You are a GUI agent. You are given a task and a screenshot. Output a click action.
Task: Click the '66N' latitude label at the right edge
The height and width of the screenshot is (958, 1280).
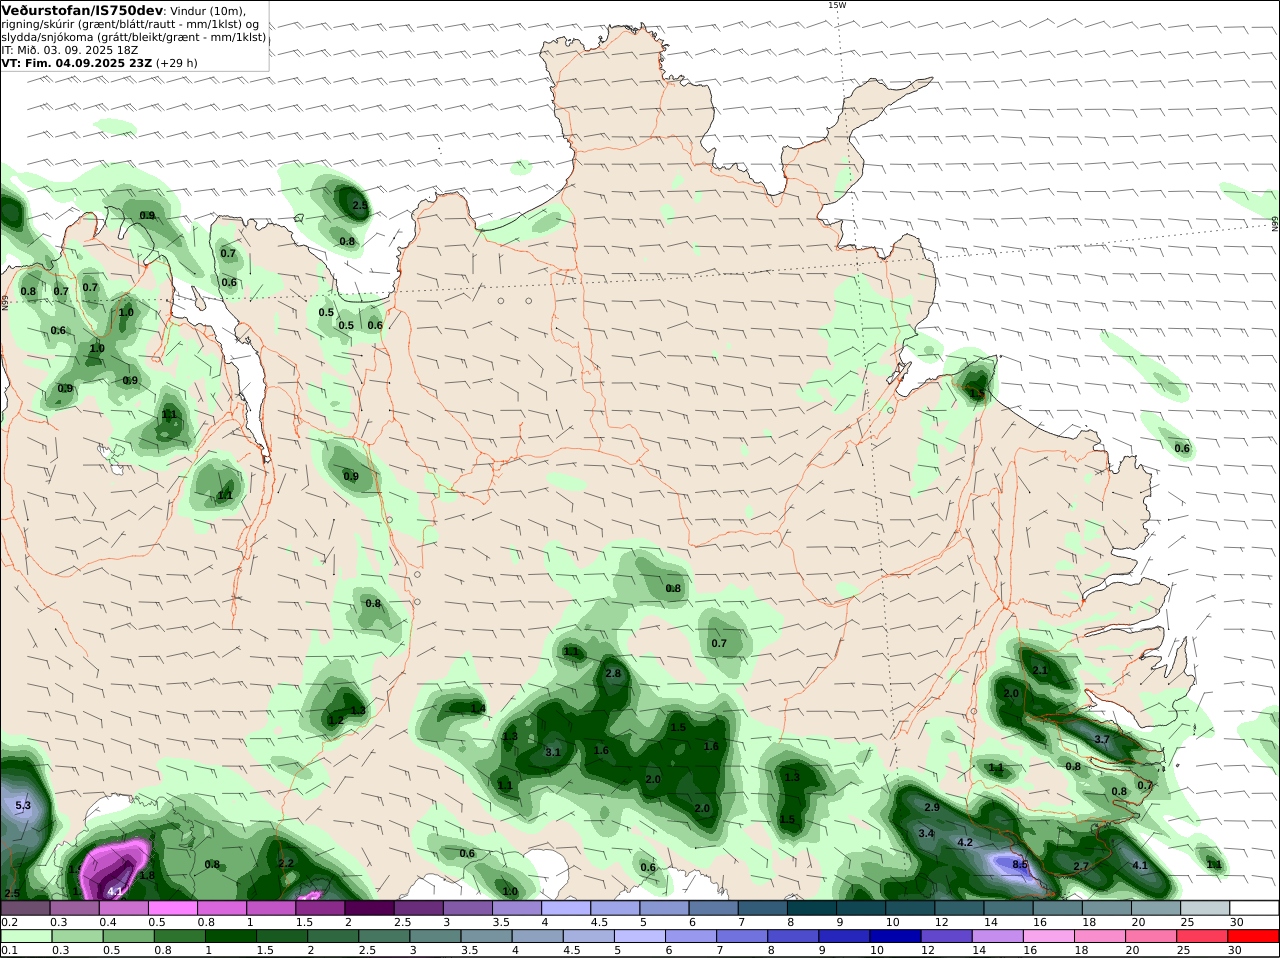pyautogui.click(x=1275, y=224)
